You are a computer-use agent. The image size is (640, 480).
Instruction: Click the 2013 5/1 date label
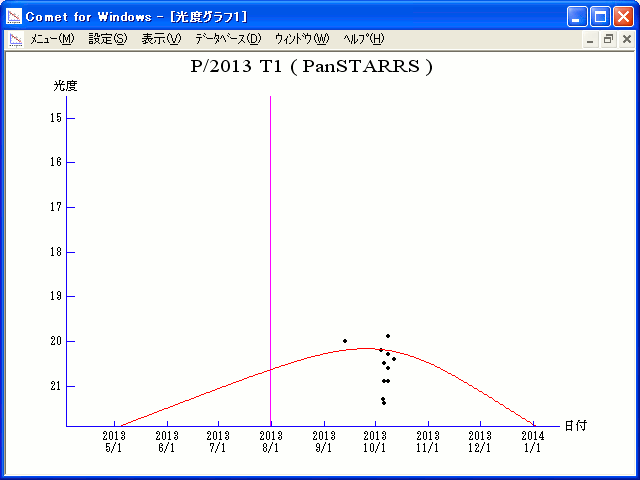click(x=114, y=442)
